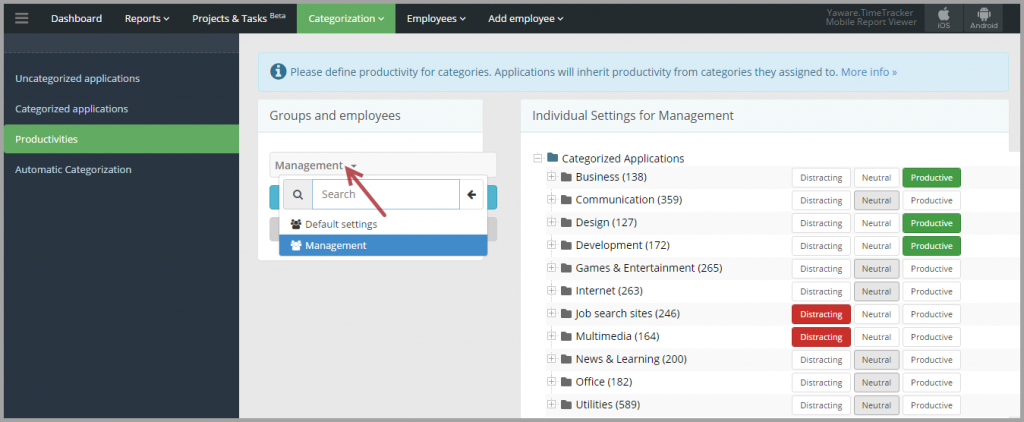Set Job search sites to Neutral
Image resolution: width=1024 pixels, height=422 pixels.
point(876,314)
